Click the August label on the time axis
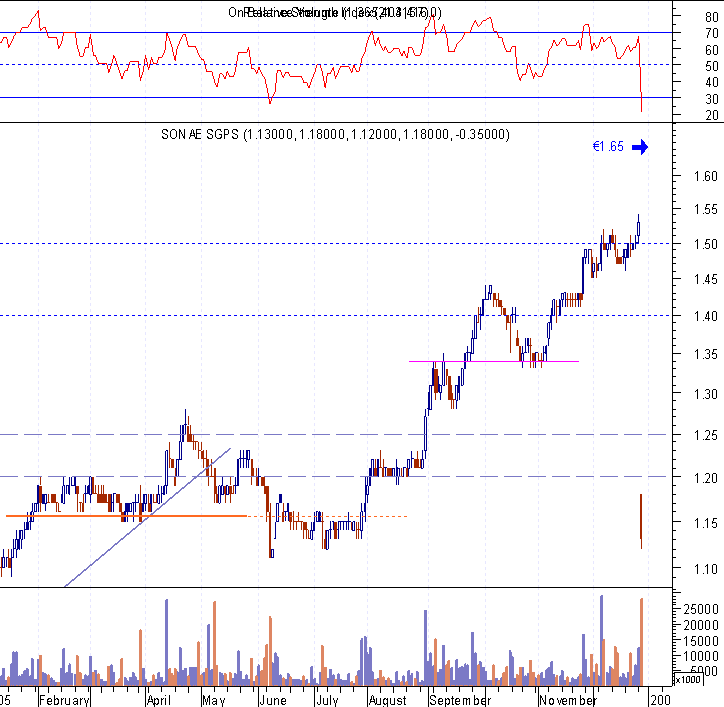The height and width of the screenshot is (707, 724). (387, 700)
